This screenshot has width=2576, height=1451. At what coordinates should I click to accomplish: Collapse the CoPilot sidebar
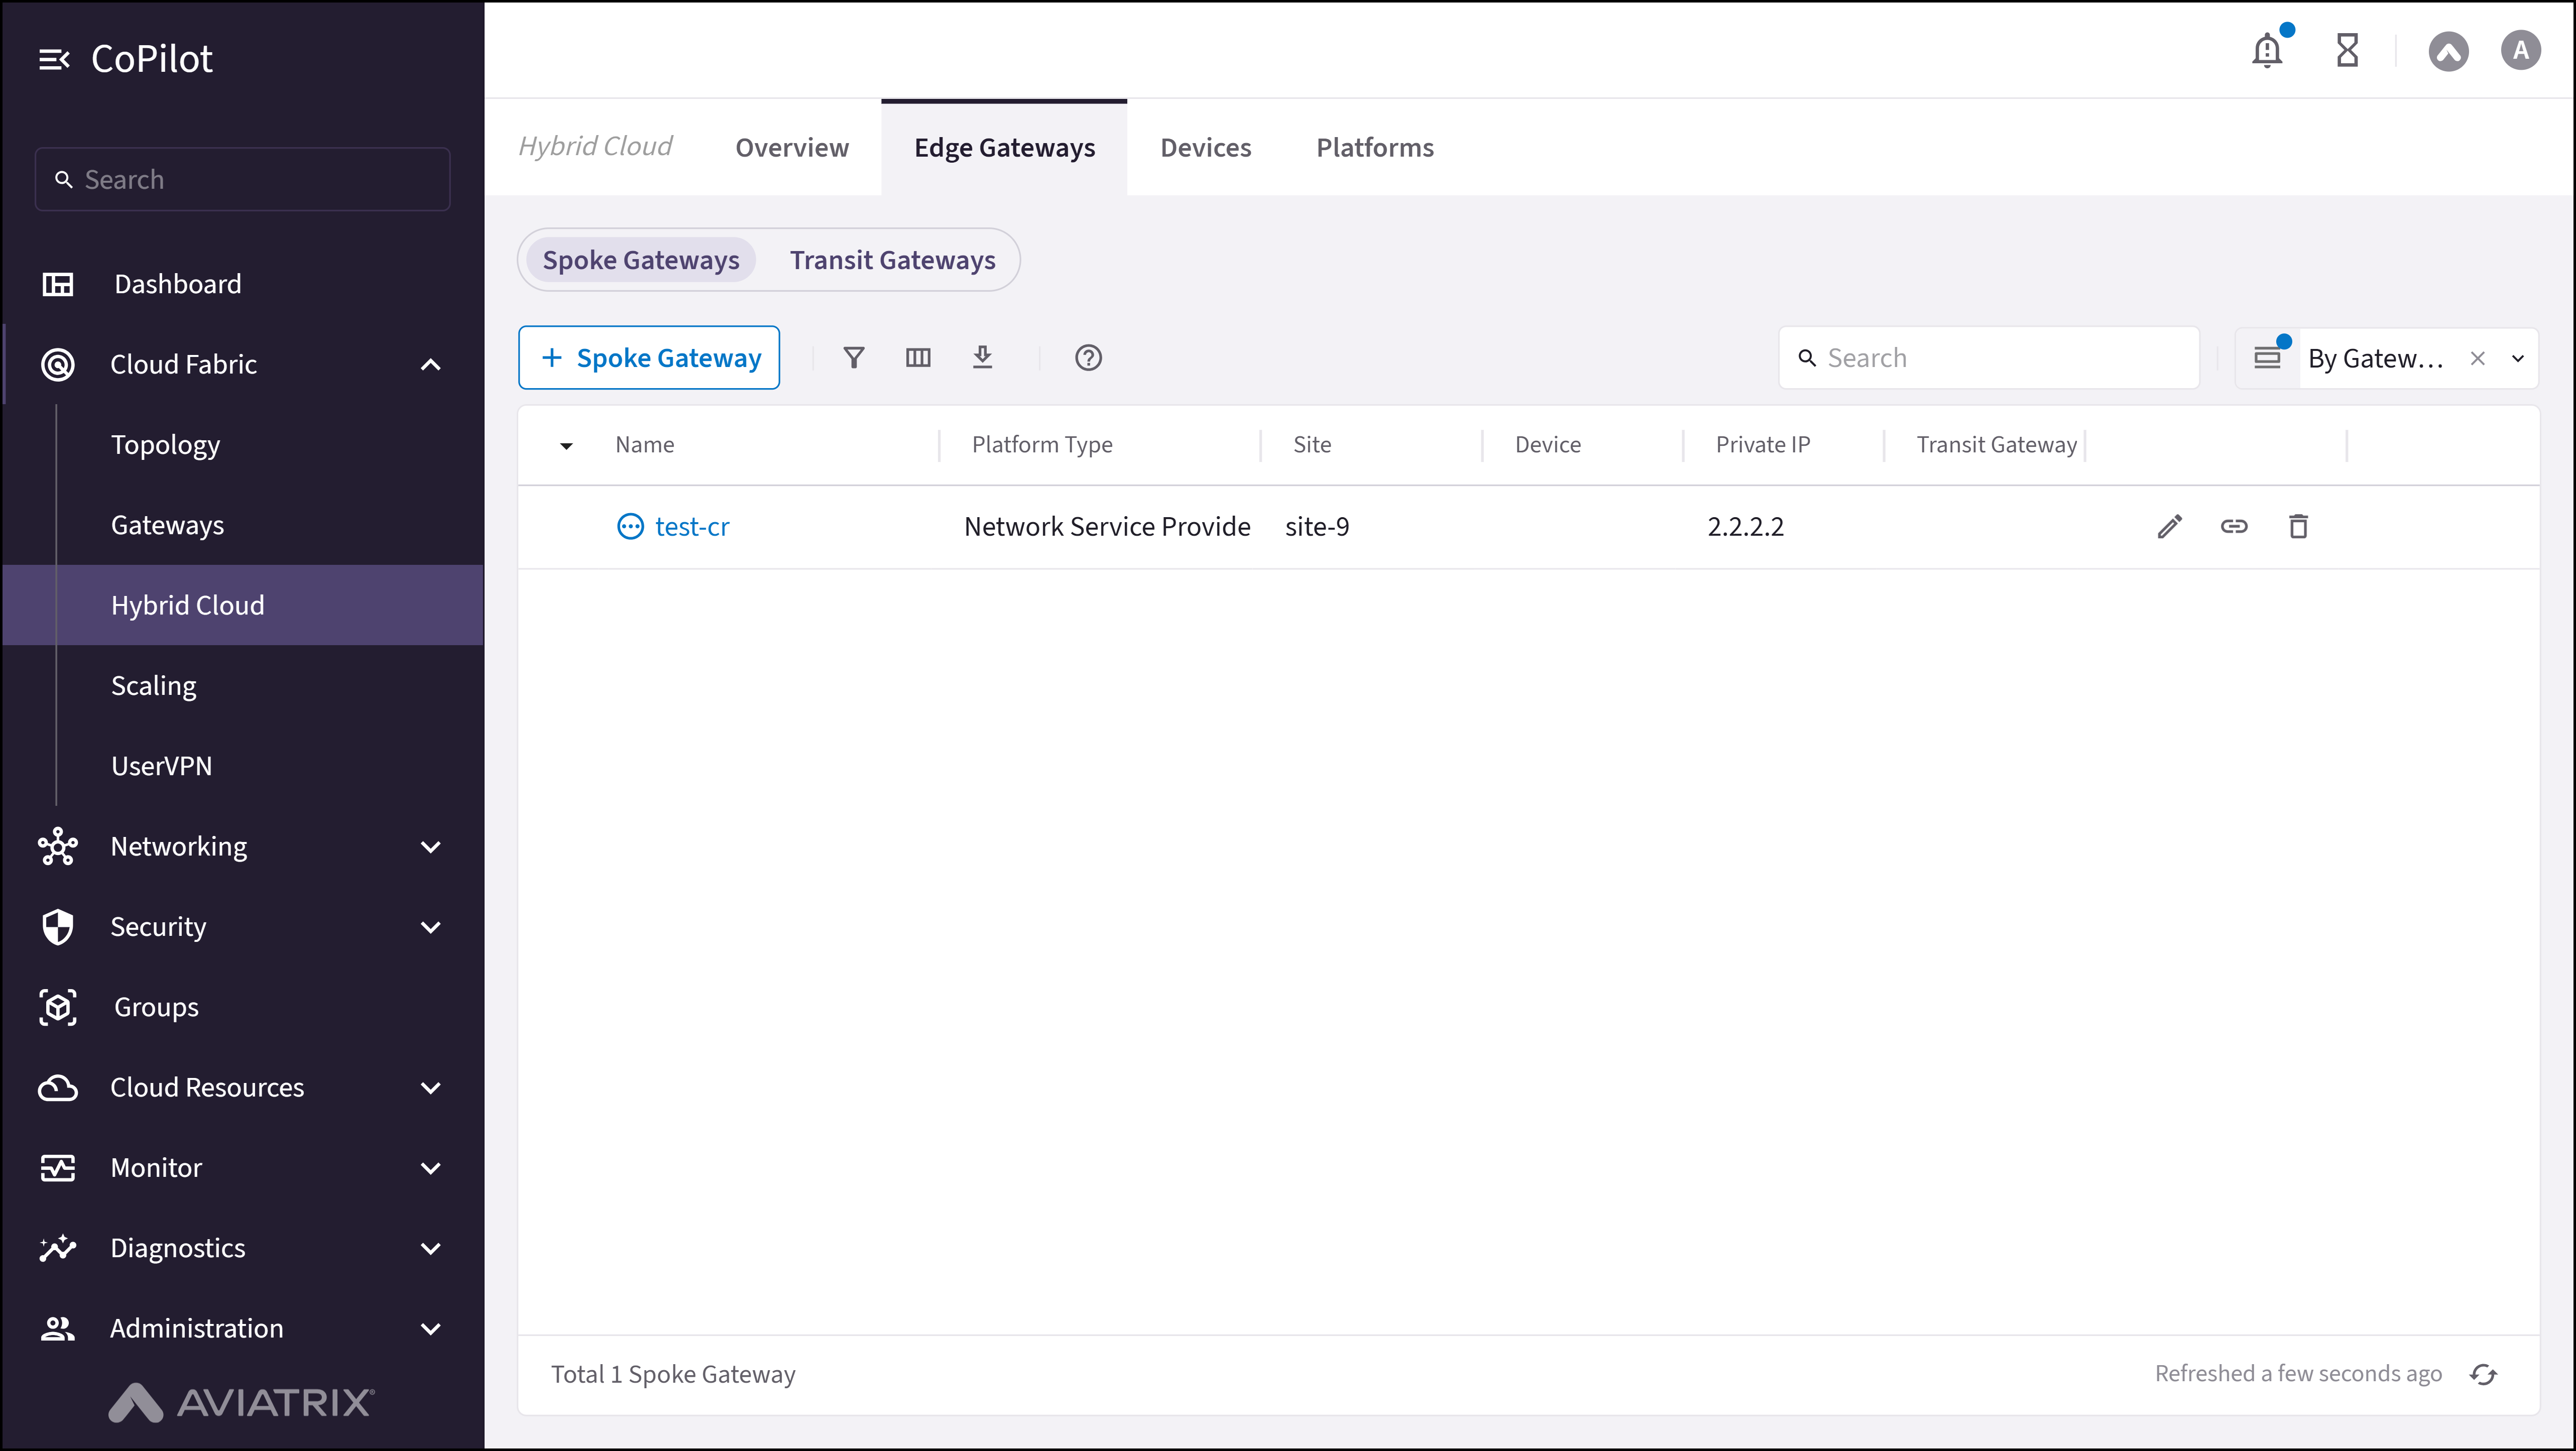pyautogui.click(x=55, y=58)
